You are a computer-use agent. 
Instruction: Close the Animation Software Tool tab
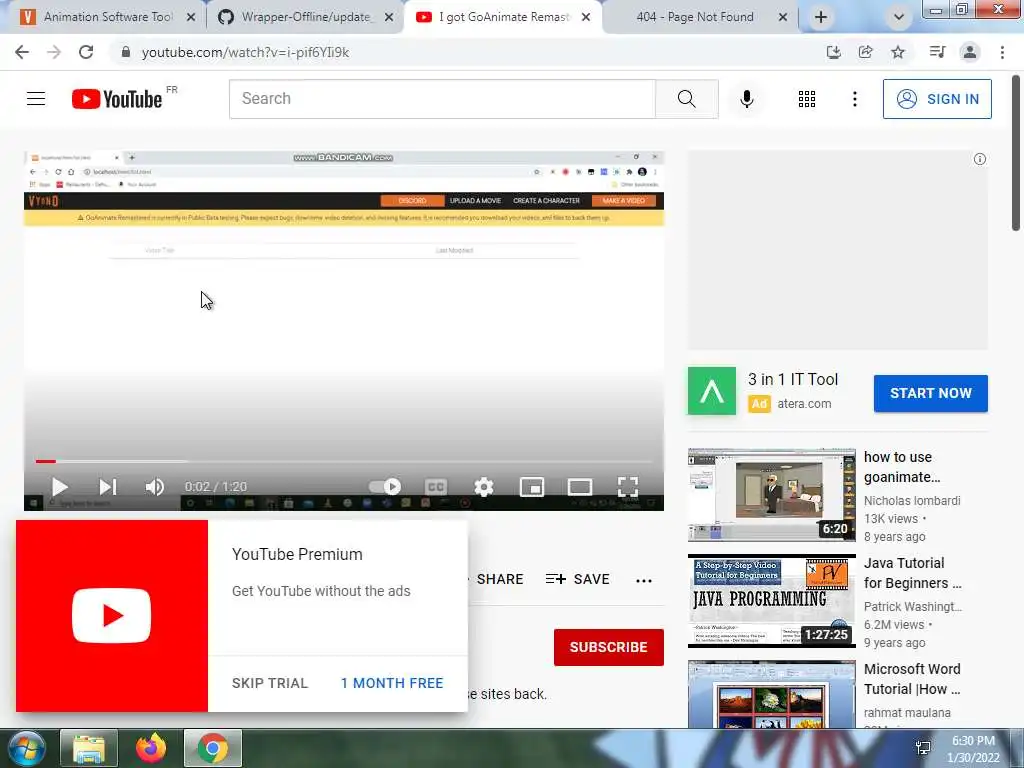191,17
